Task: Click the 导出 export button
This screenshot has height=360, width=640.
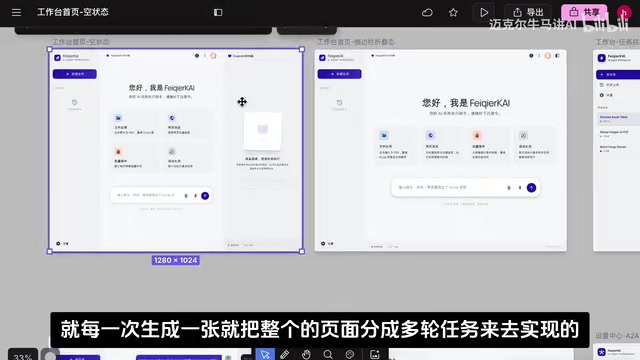Action: 528,12
